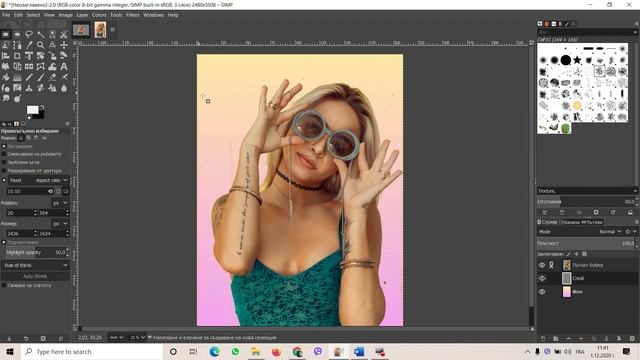
Task: Select the Pencil tool
Action: [29, 77]
